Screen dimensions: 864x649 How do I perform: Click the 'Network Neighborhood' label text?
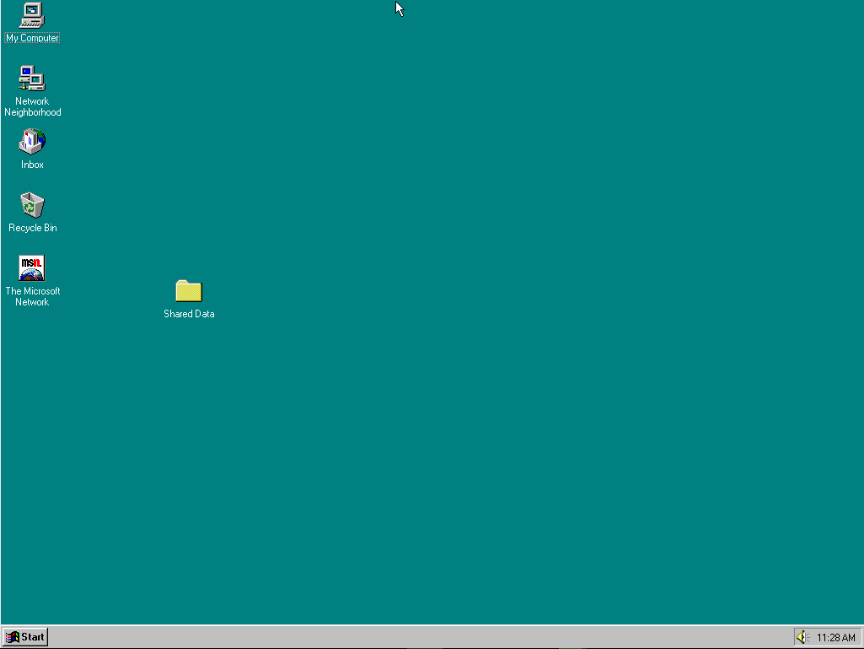(x=33, y=107)
